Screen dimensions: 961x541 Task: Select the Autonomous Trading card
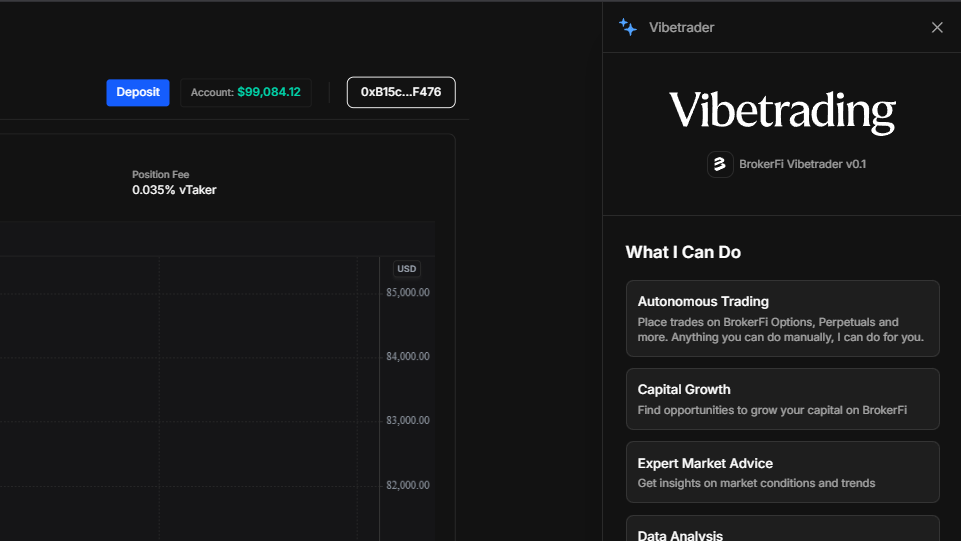782,318
